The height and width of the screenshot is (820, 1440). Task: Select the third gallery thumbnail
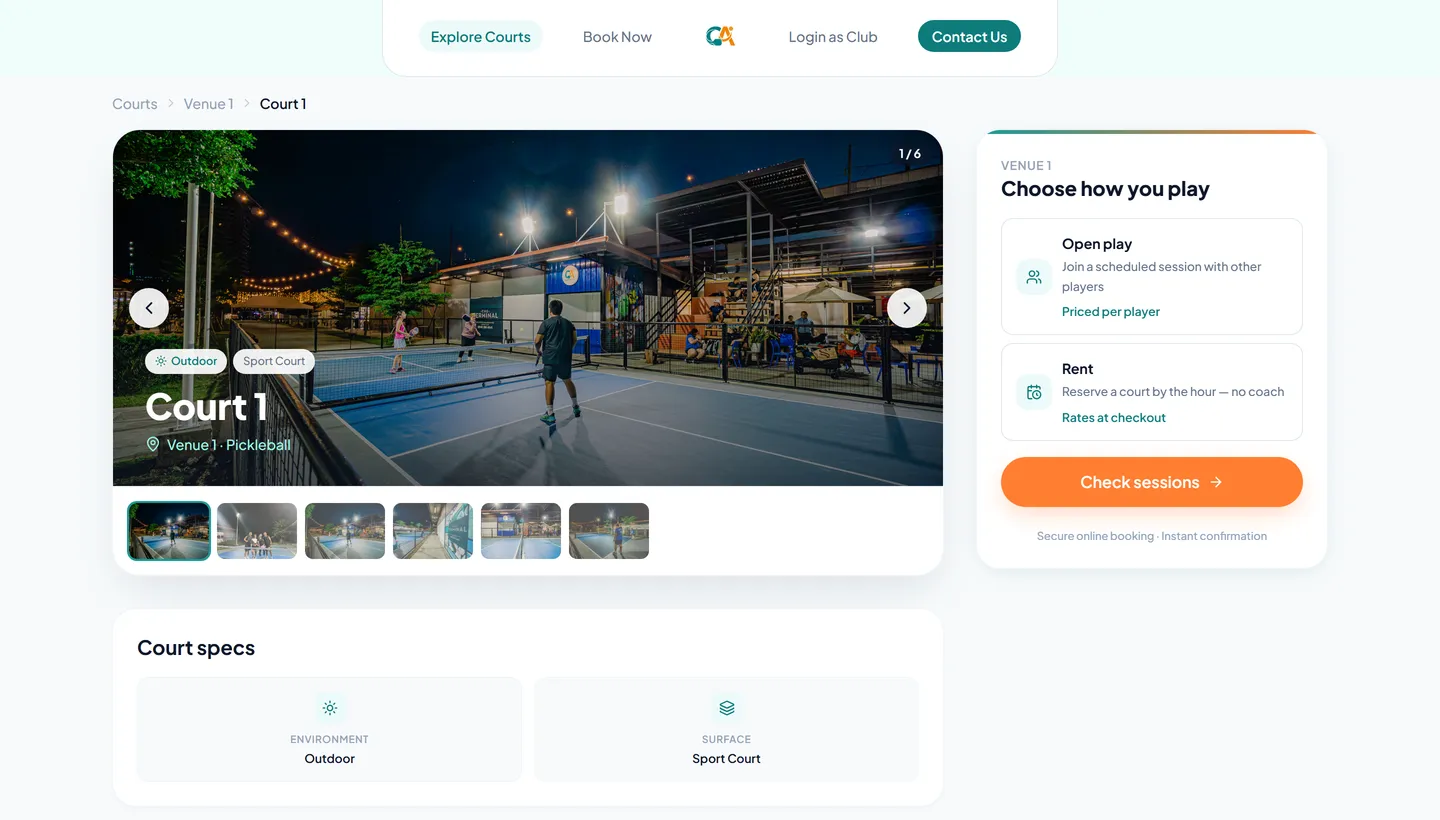345,531
